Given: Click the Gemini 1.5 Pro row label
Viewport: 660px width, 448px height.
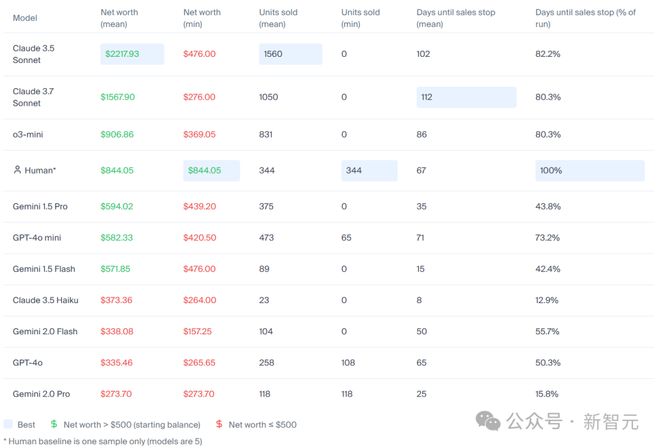Looking at the screenshot, I should [40, 206].
